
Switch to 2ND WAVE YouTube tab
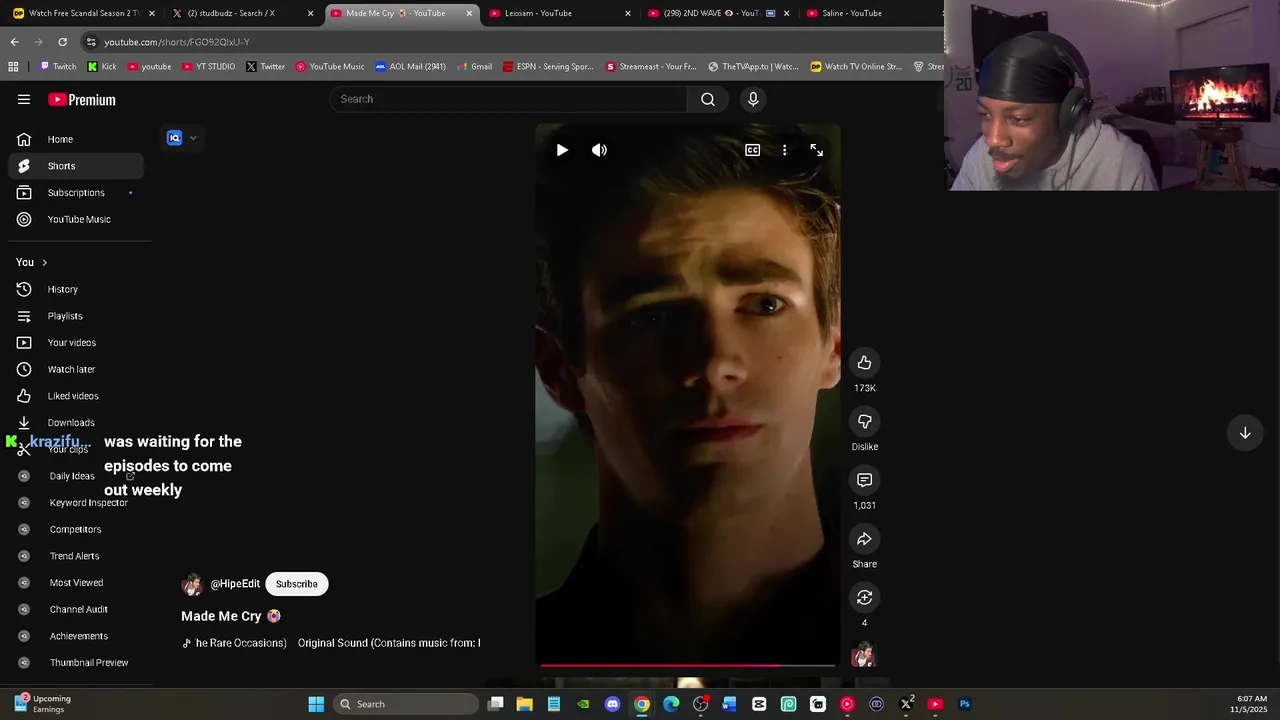(x=719, y=13)
